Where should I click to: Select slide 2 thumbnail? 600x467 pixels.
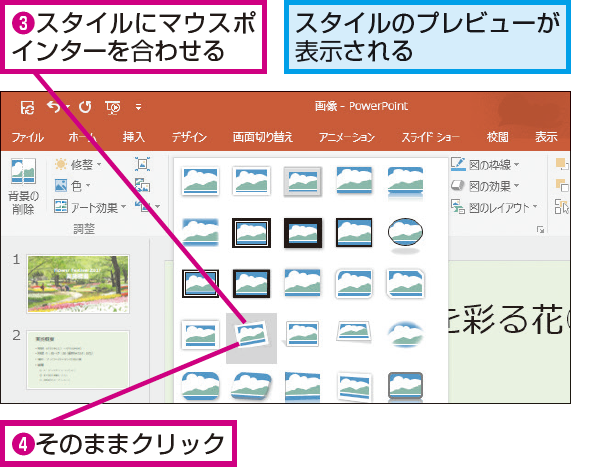[78, 360]
